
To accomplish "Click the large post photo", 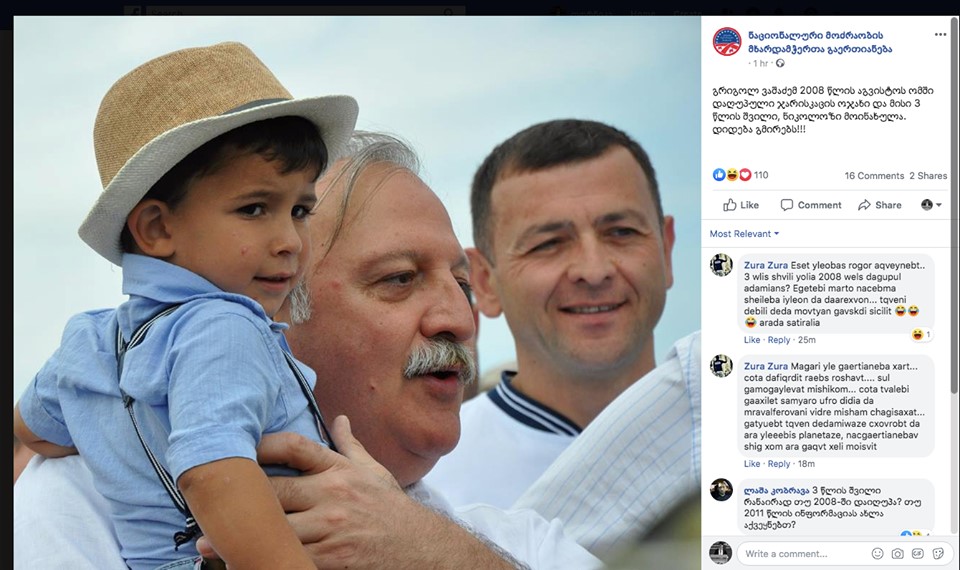I will (357, 293).
